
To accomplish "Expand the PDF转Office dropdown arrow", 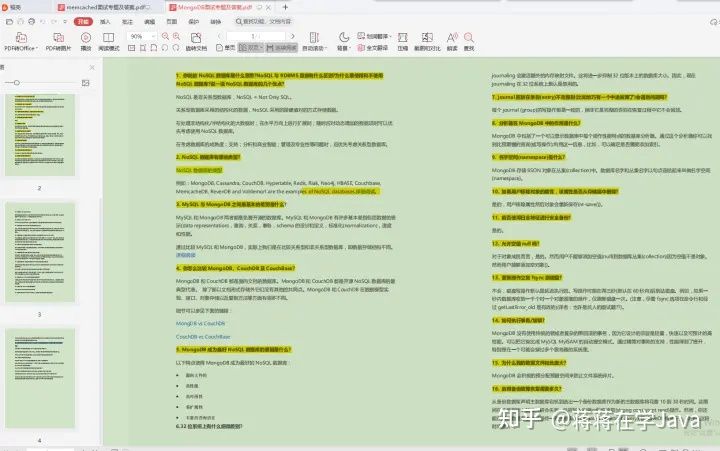I will click(37, 48).
